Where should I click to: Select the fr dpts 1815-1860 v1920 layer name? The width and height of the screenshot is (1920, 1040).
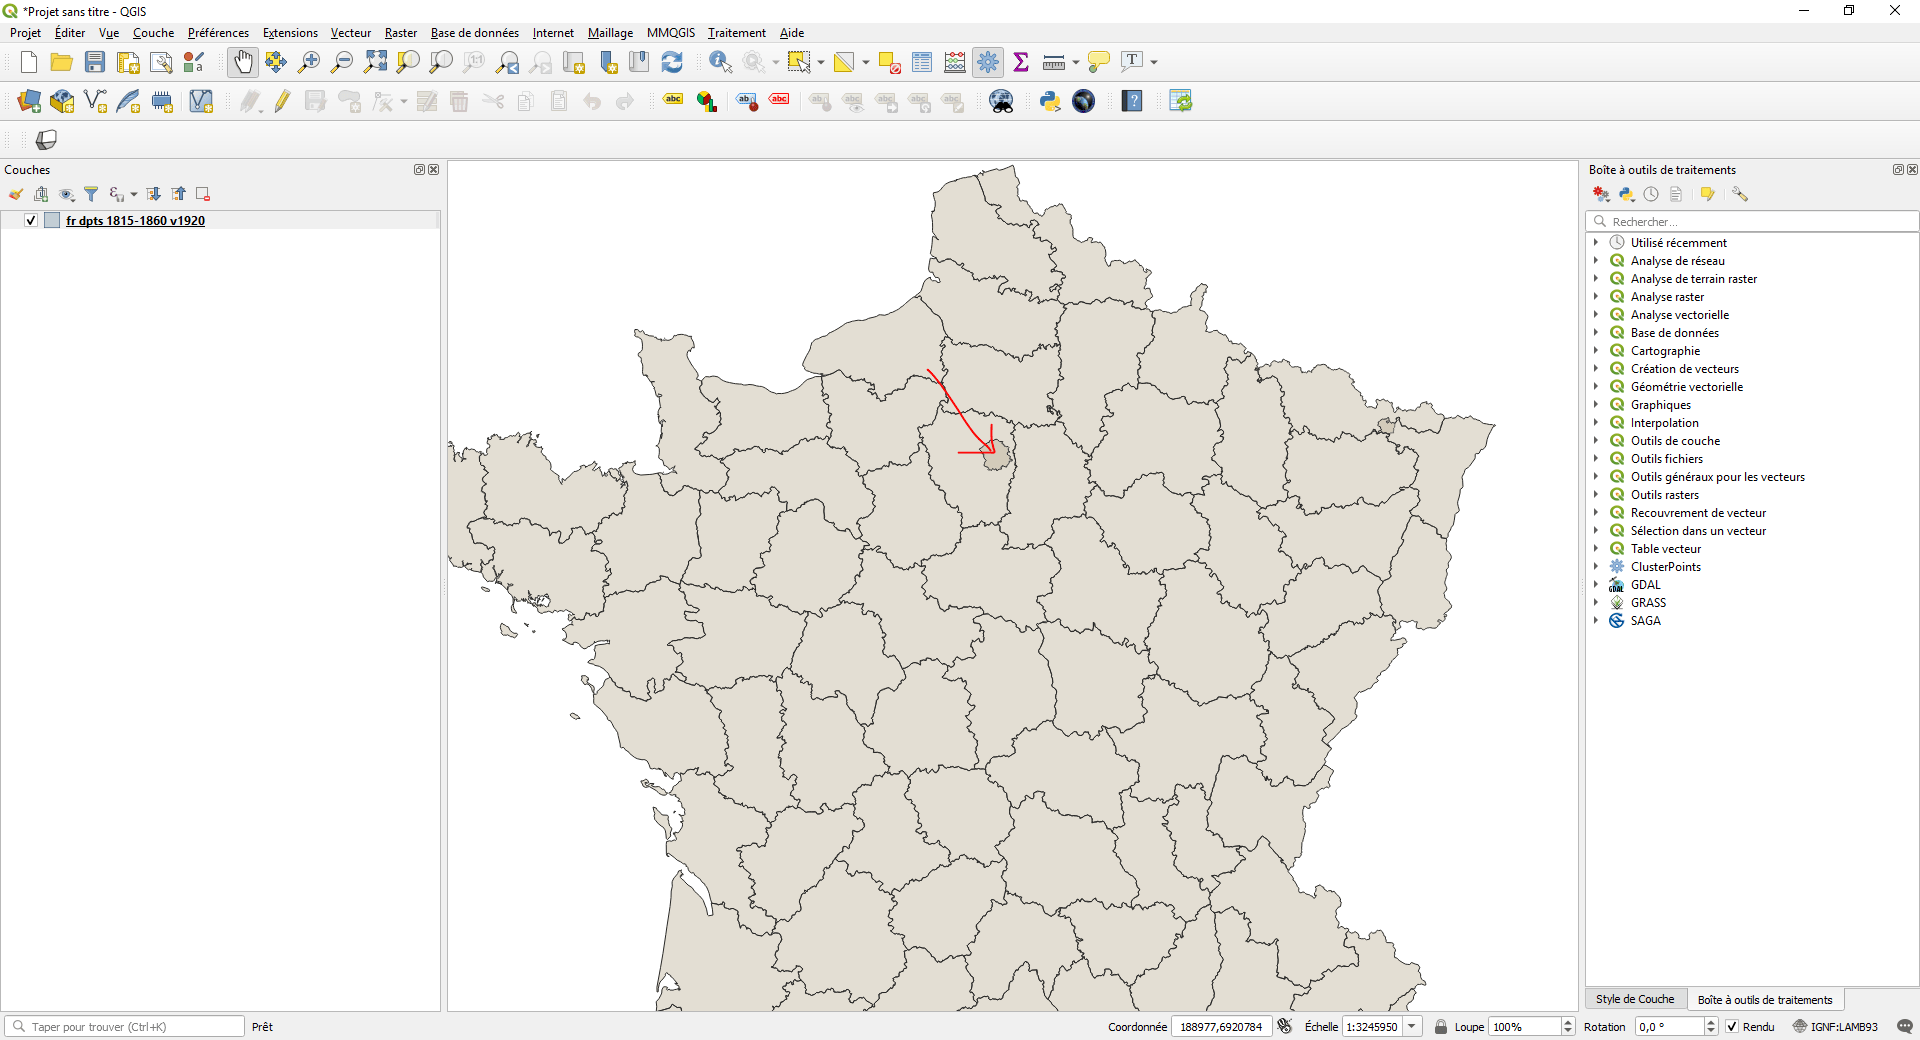pos(135,221)
